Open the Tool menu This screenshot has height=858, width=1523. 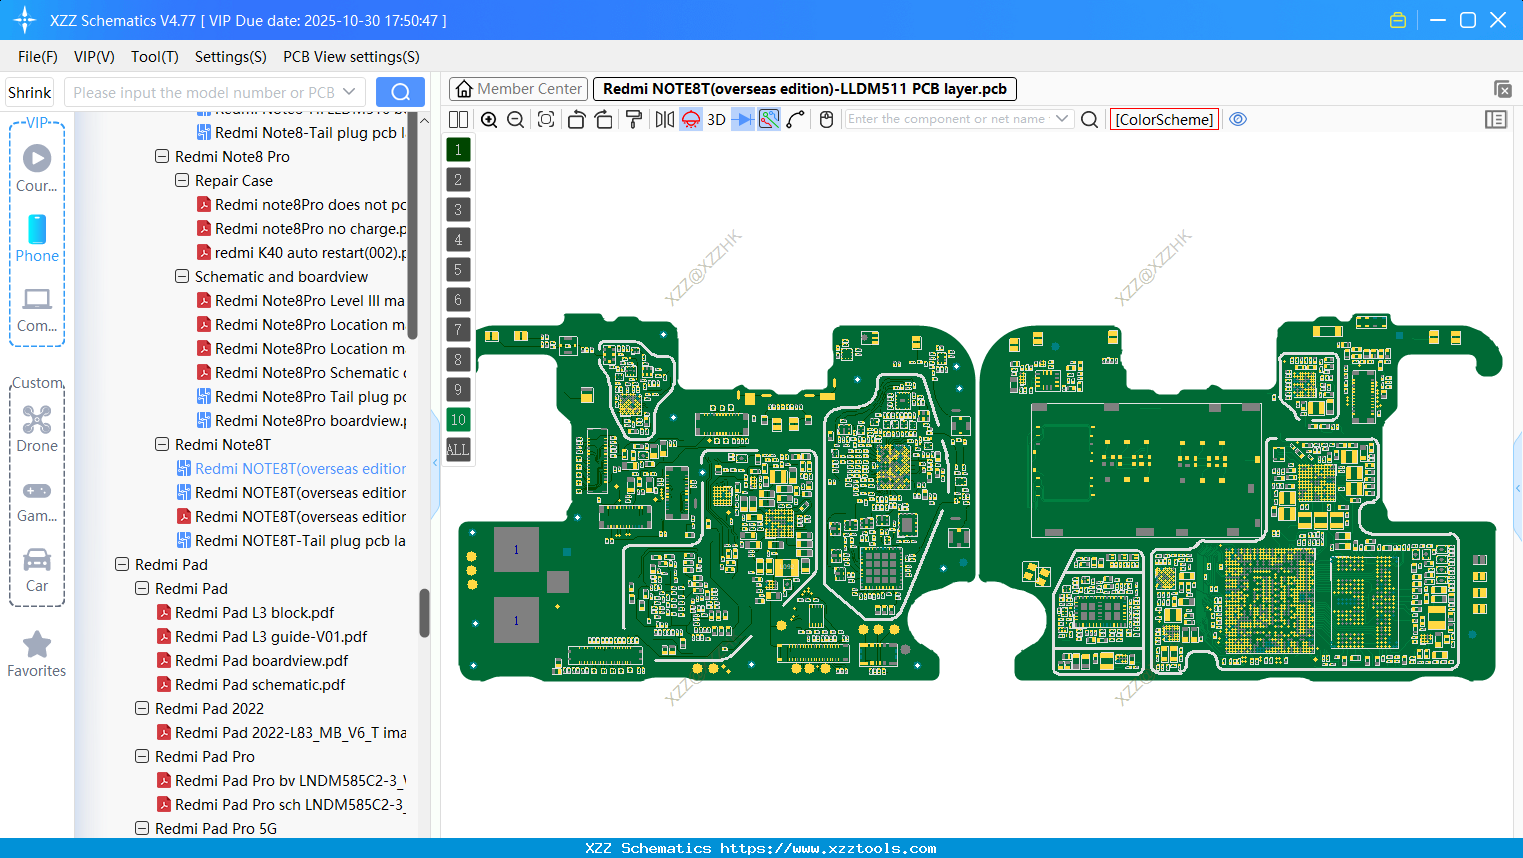(154, 57)
